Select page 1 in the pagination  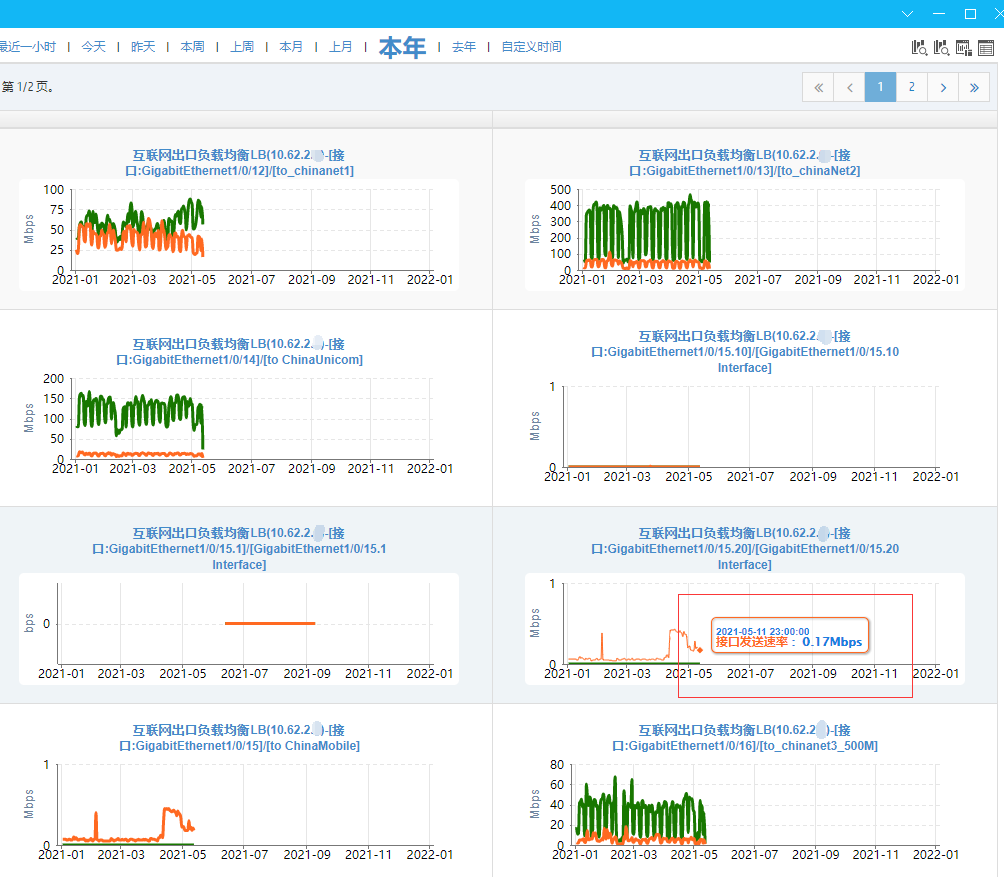880,87
